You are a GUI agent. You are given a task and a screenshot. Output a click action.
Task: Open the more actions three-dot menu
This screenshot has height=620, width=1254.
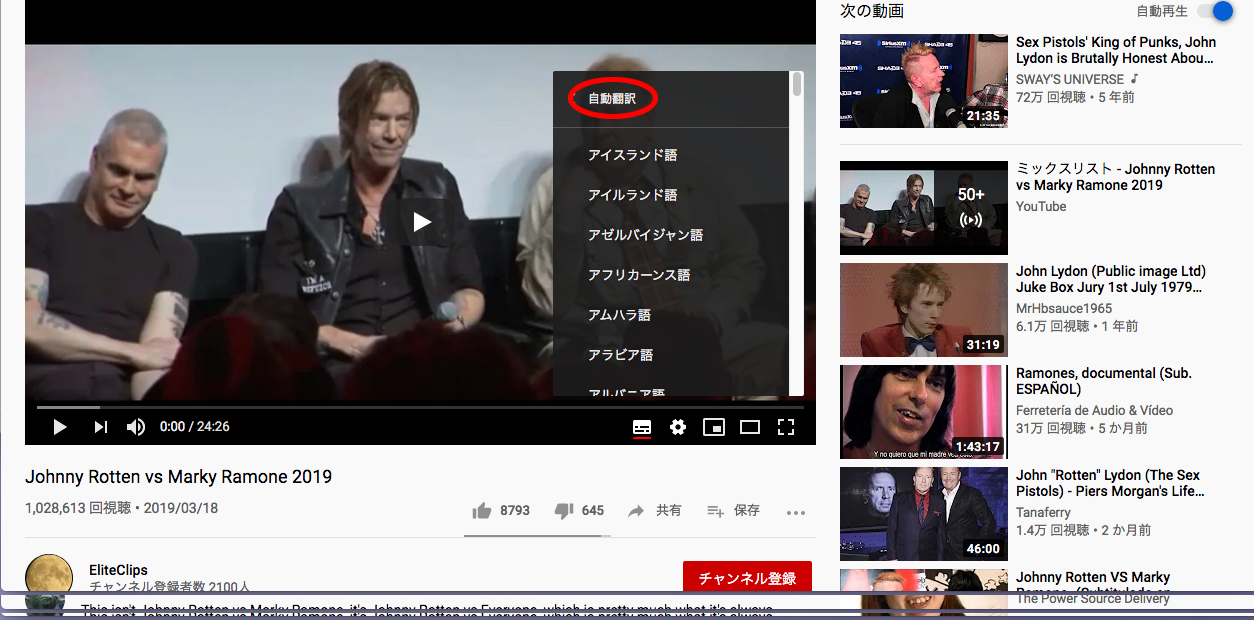tap(796, 512)
